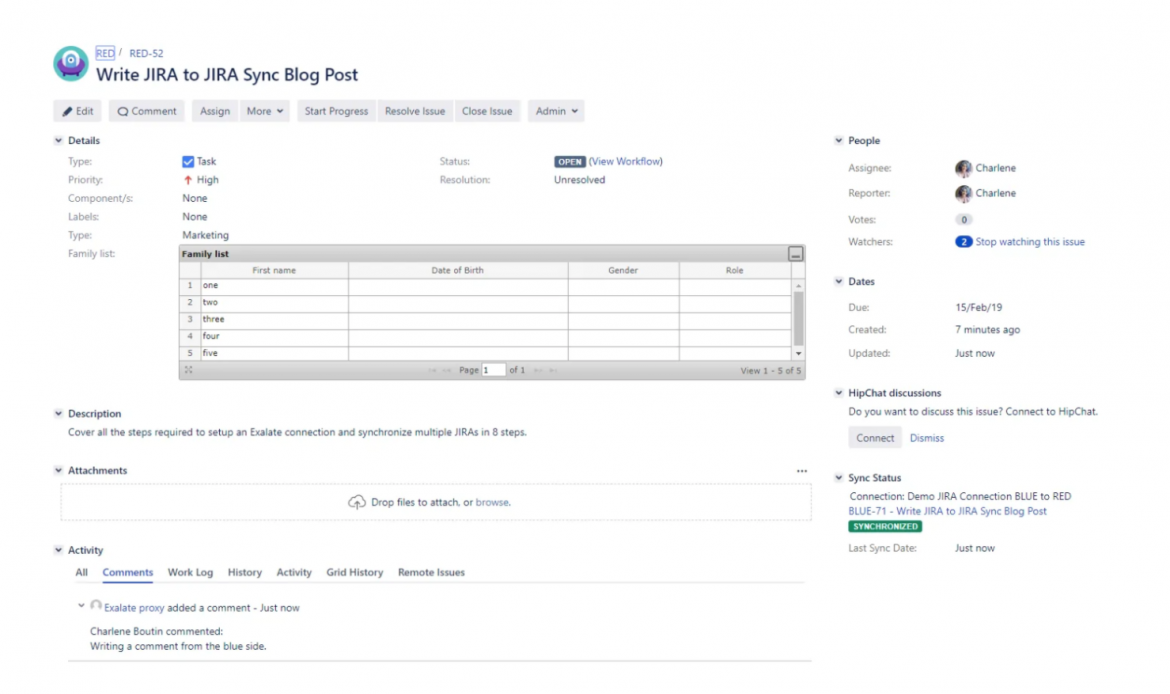This screenshot has height=694, width=1170.
Task: Click the project avatar icon
Action: coord(71,63)
